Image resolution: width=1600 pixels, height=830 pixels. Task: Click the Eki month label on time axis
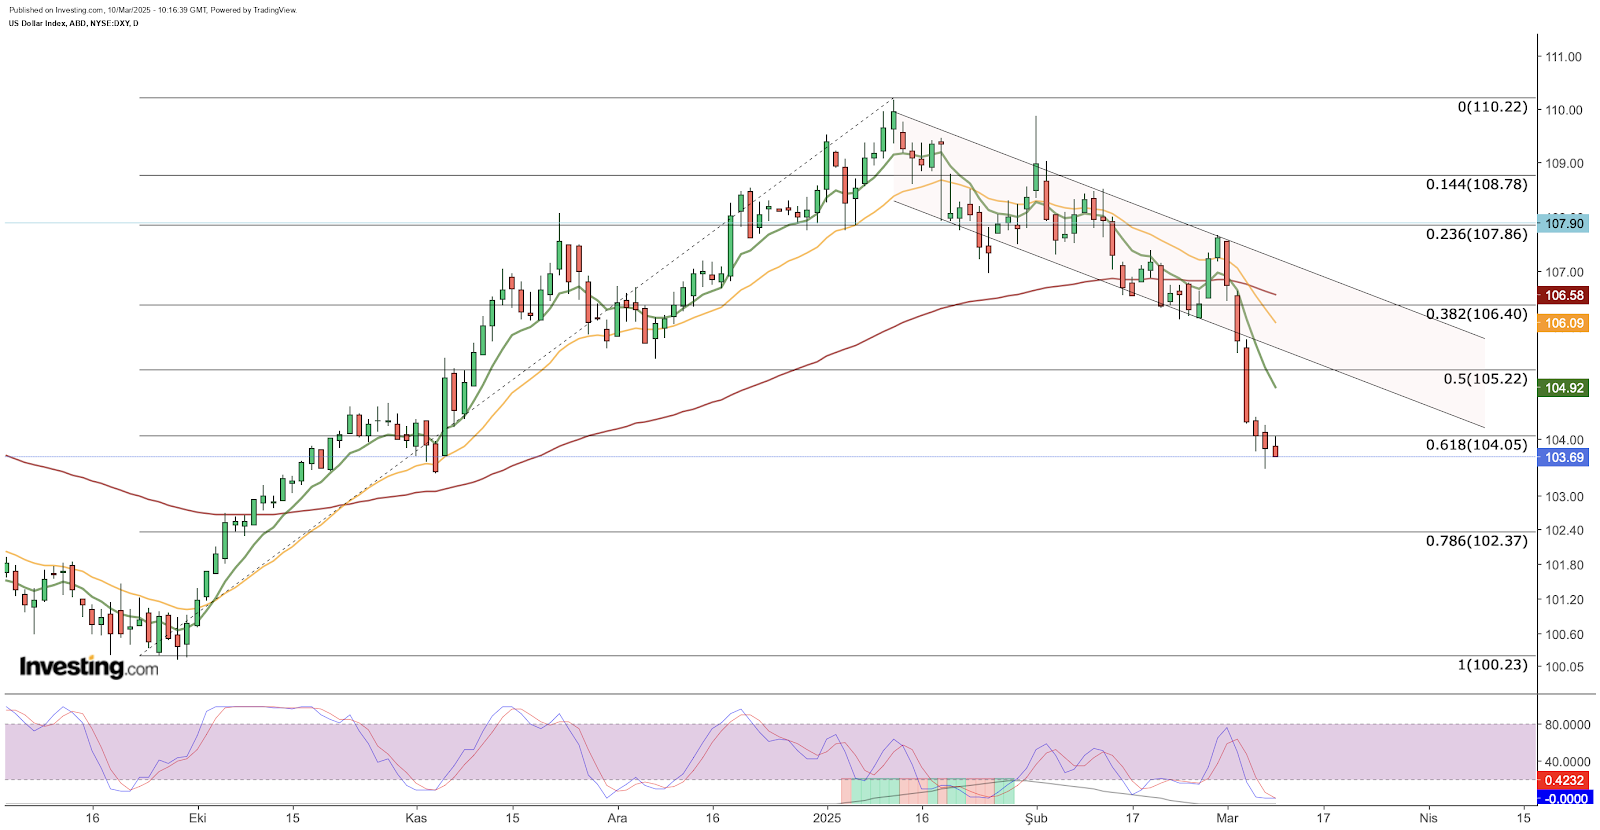pos(197,818)
